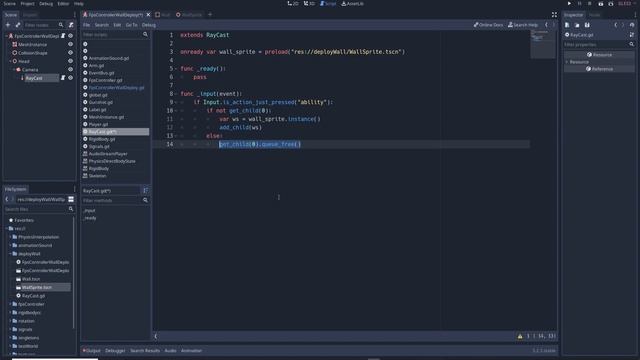
Task: Click the search icon in script filter
Action: 145,35
